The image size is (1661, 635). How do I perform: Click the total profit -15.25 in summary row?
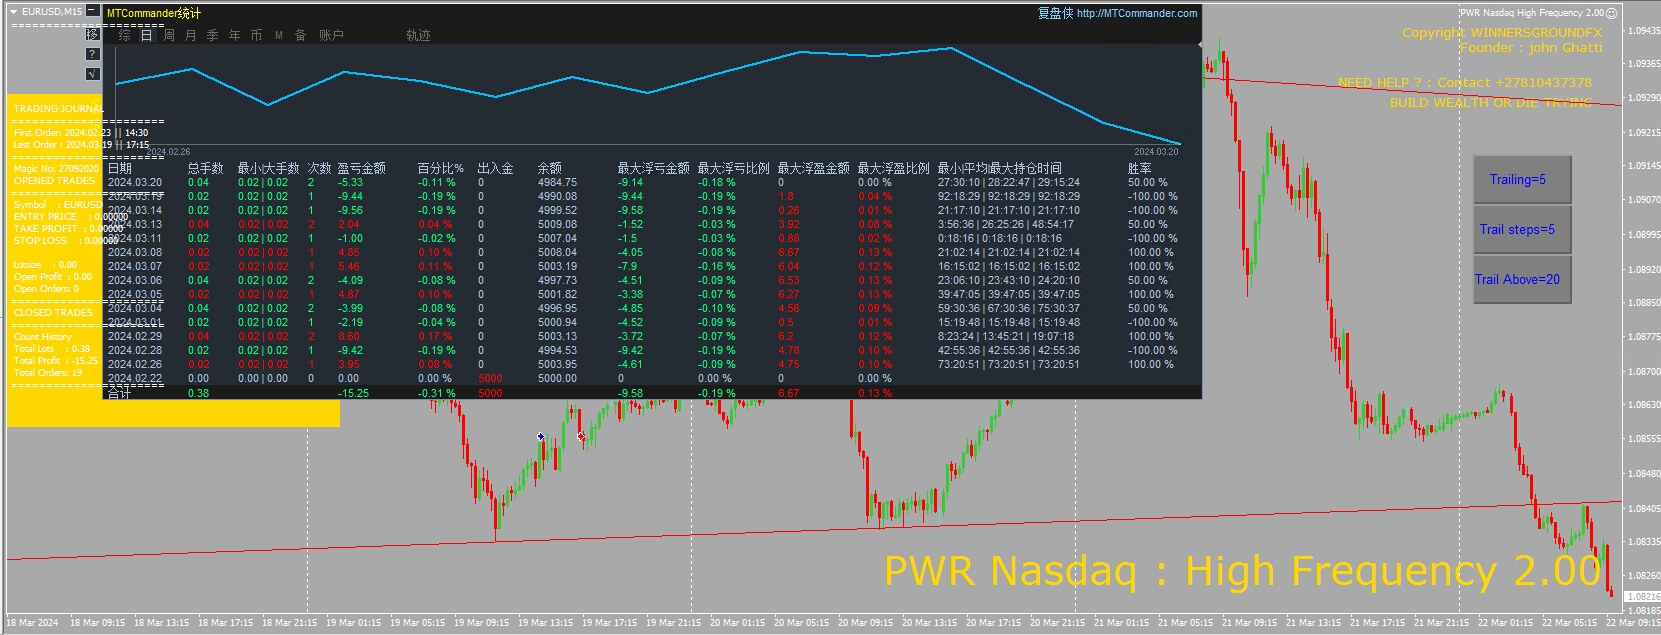[353, 393]
